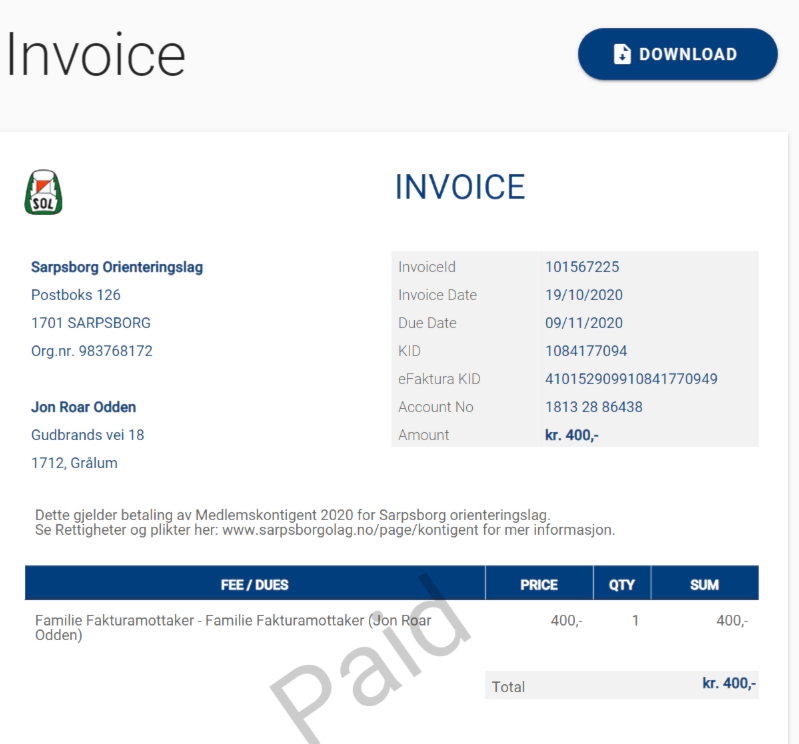
Task: Click the SOL club logo
Action: click(x=43, y=192)
